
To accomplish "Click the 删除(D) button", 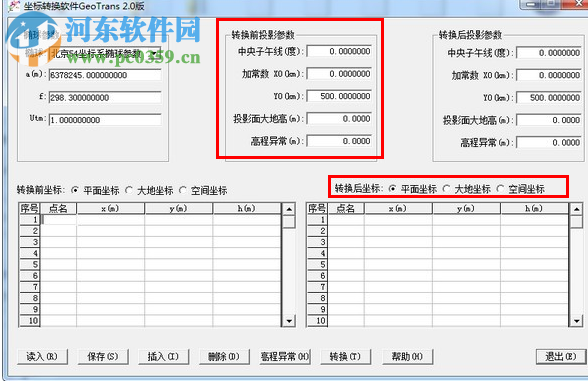I will click(x=224, y=357).
